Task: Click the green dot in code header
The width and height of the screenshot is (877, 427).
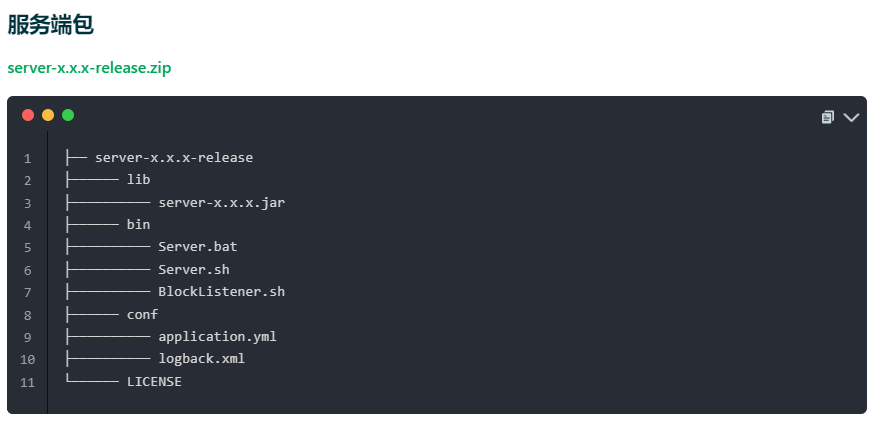Action: click(68, 115)
